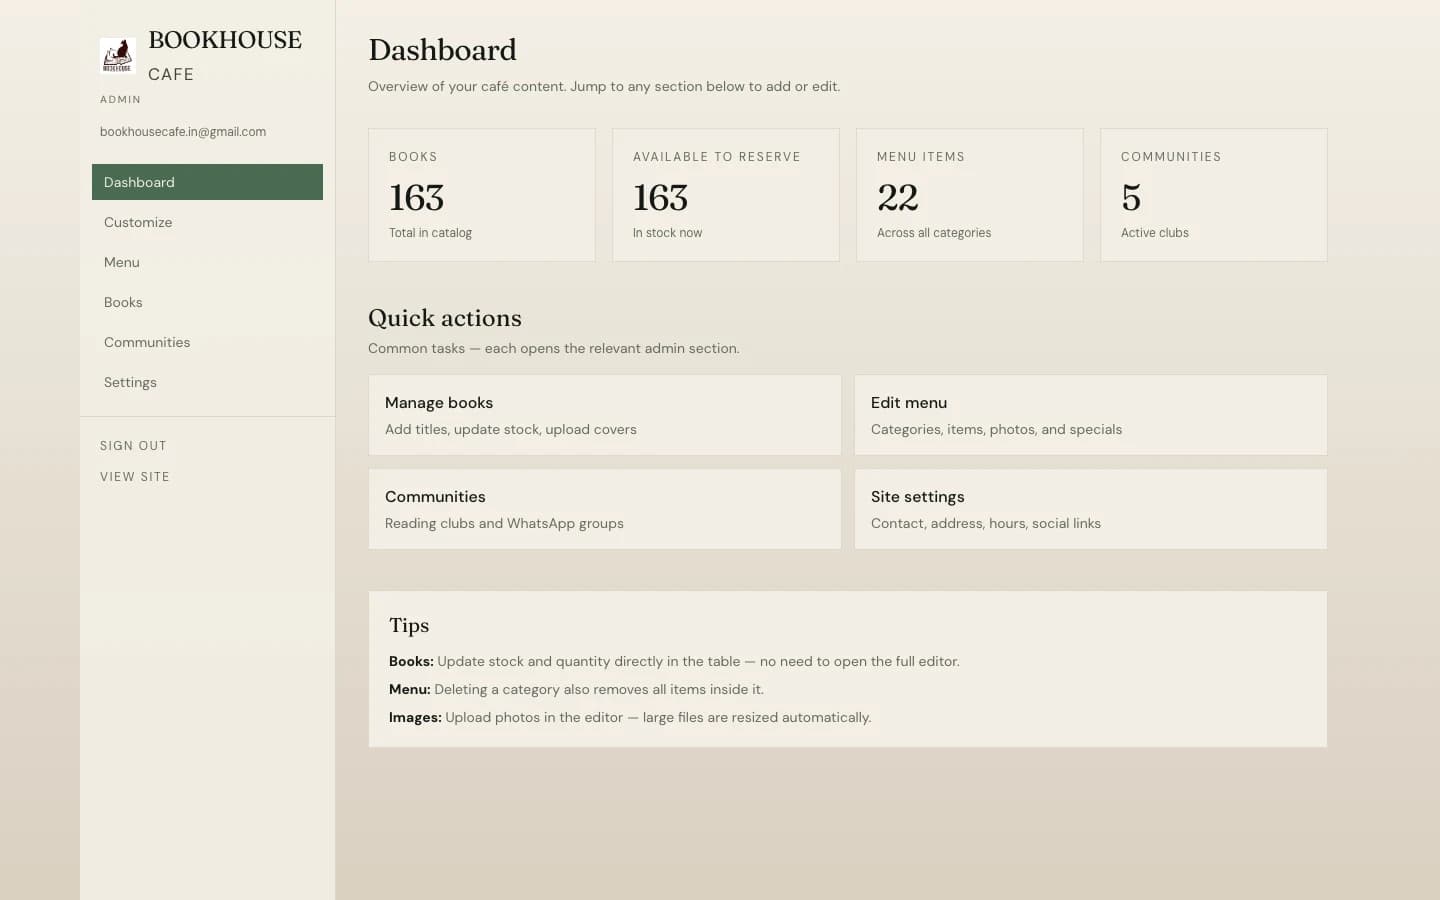Open the Dashboard sidebar item
The image size is (1440, 900).
click(x=207, y=182)
